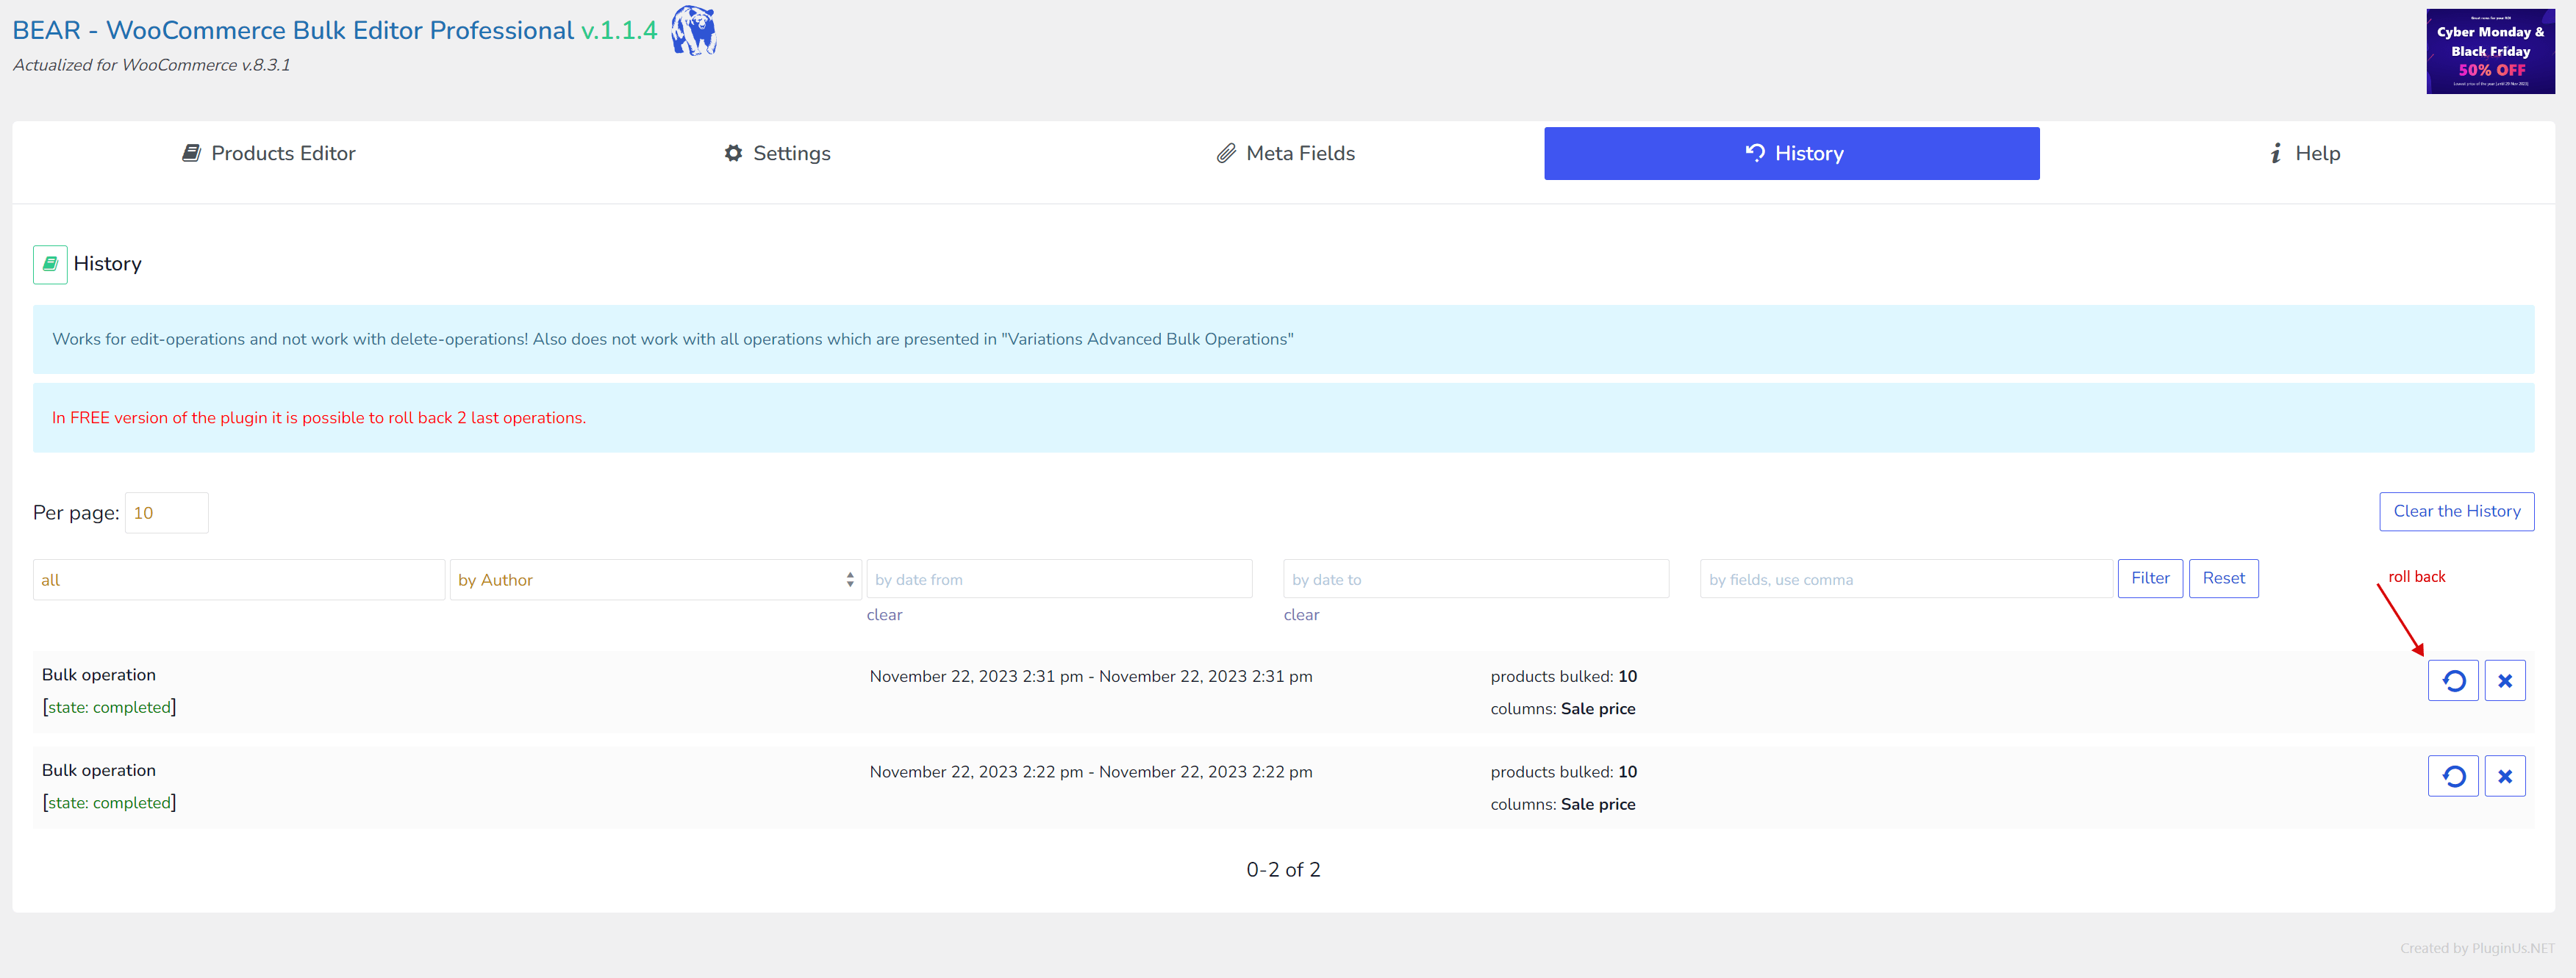Click the Clear the History button
The height and width of the screenshot is (978, 2576).
2456,511
